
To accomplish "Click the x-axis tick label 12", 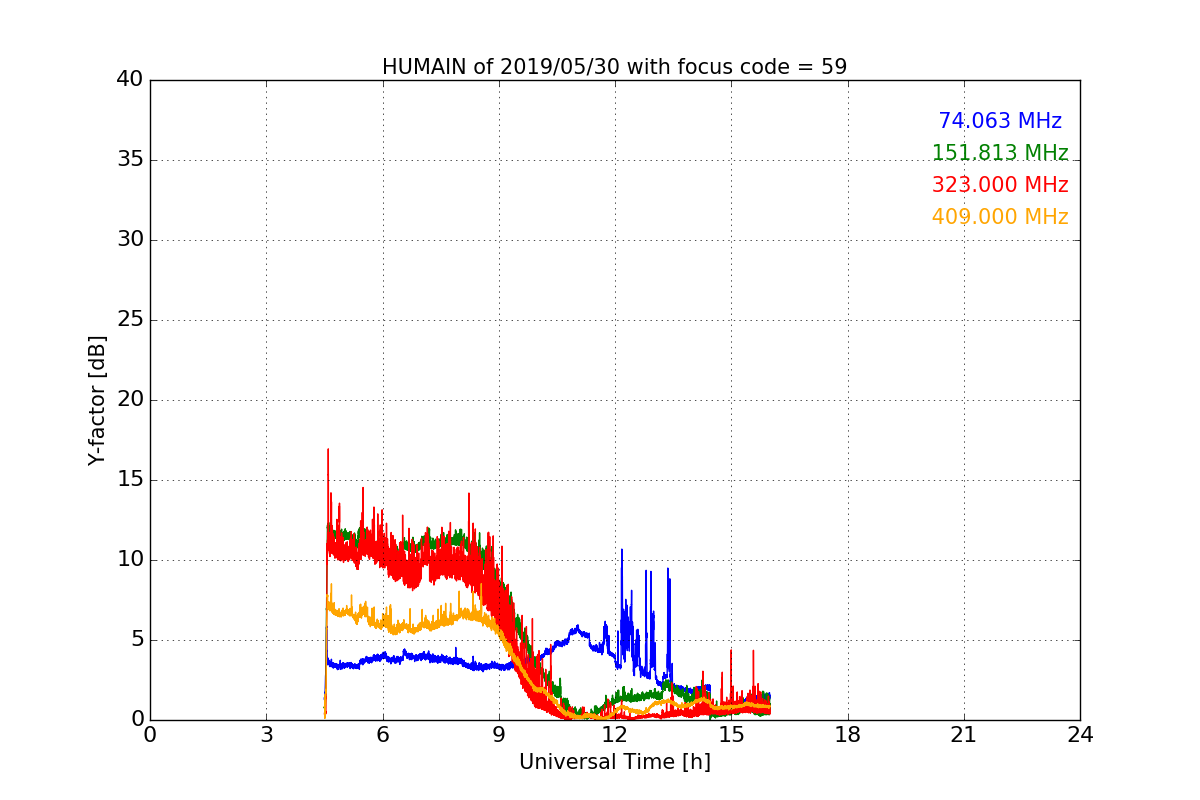I will [615, 735].
